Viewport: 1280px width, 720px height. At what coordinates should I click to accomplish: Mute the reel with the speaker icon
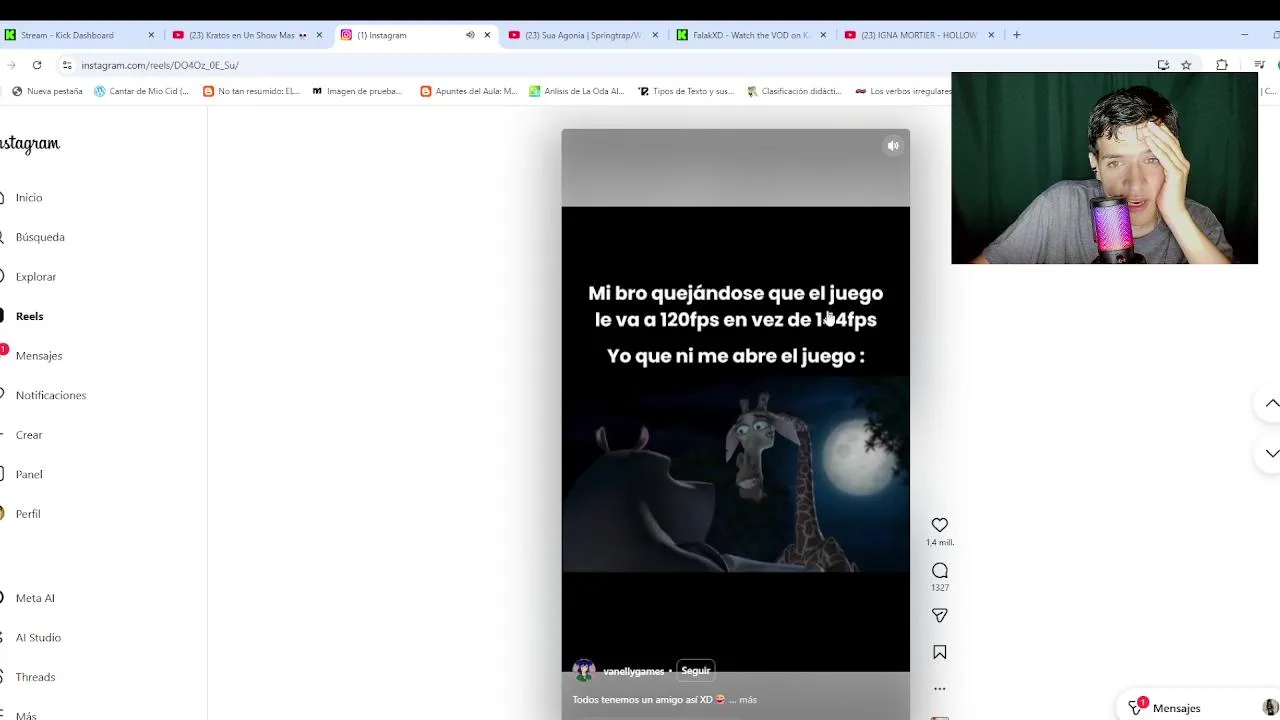pos(893,146)
